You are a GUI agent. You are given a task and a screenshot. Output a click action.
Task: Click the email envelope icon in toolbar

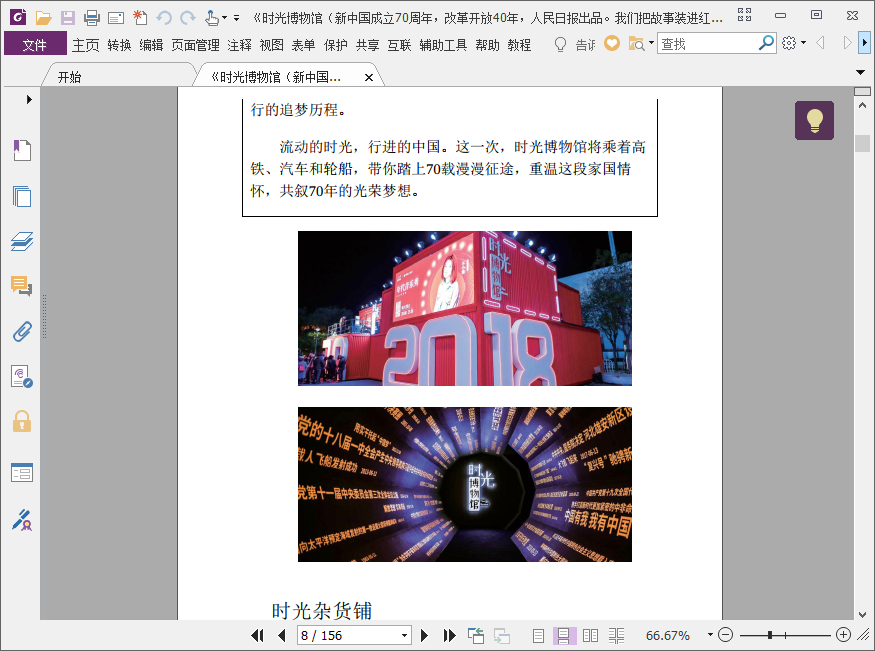116,18
